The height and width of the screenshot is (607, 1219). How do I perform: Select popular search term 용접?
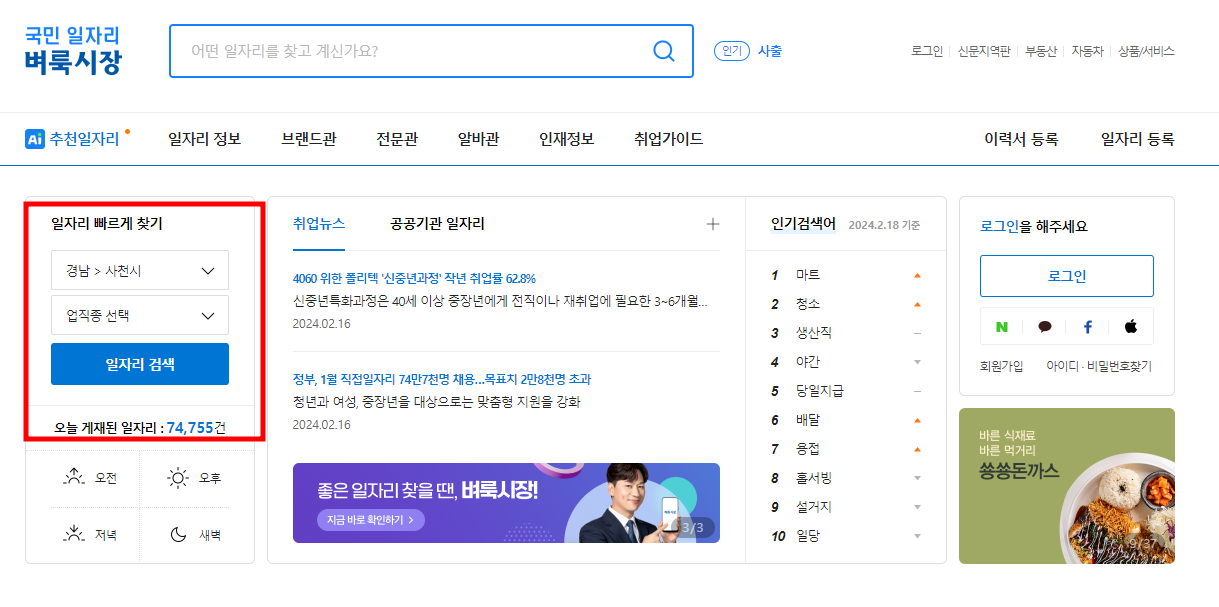point(808,449)
